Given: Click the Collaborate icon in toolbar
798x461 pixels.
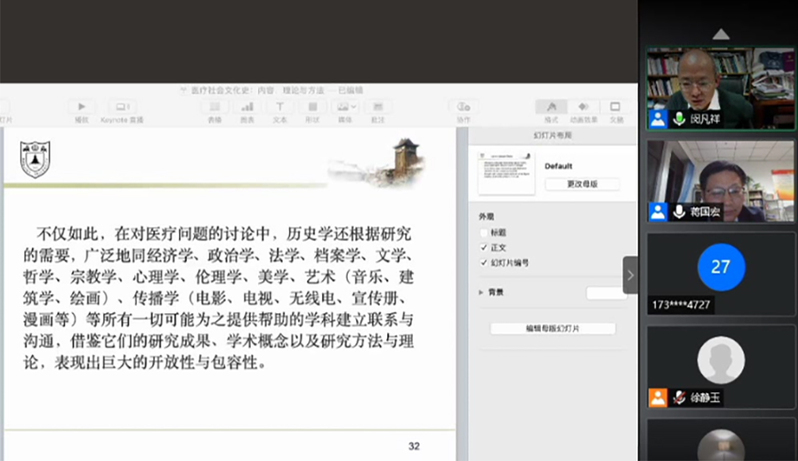Looking at the screenshot, I should [462, 107].
